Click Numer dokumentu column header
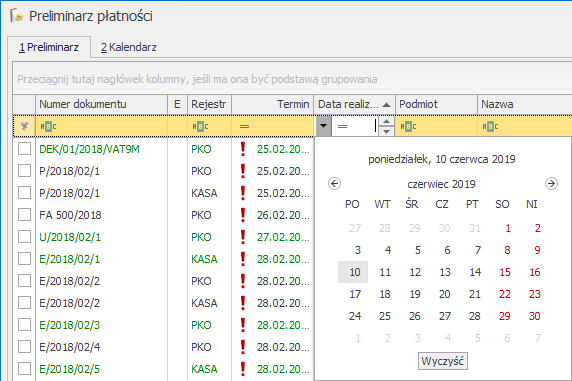 (x=101, y=104)
